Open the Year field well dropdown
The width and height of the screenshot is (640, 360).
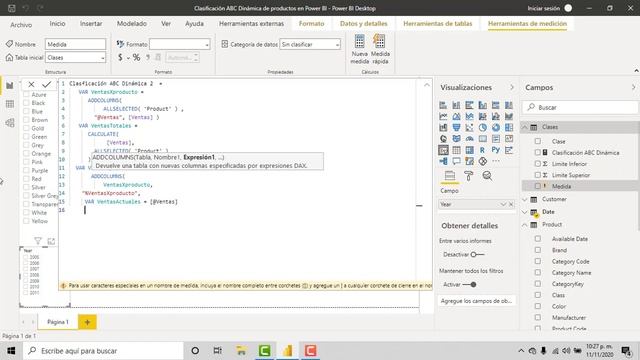[503, 204]
